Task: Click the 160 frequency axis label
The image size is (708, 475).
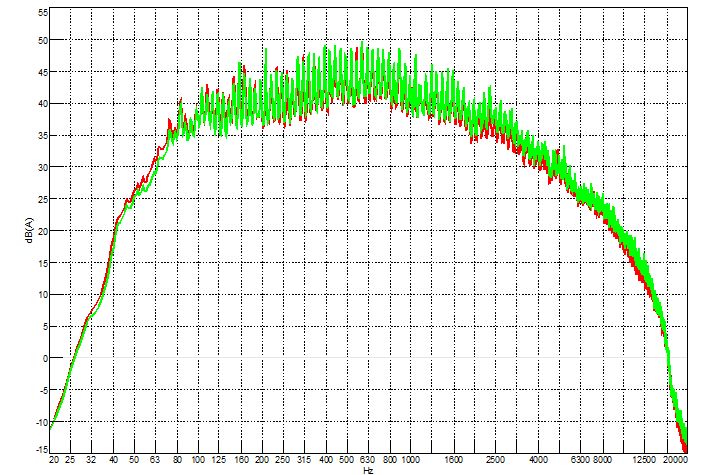Action: 240,460
